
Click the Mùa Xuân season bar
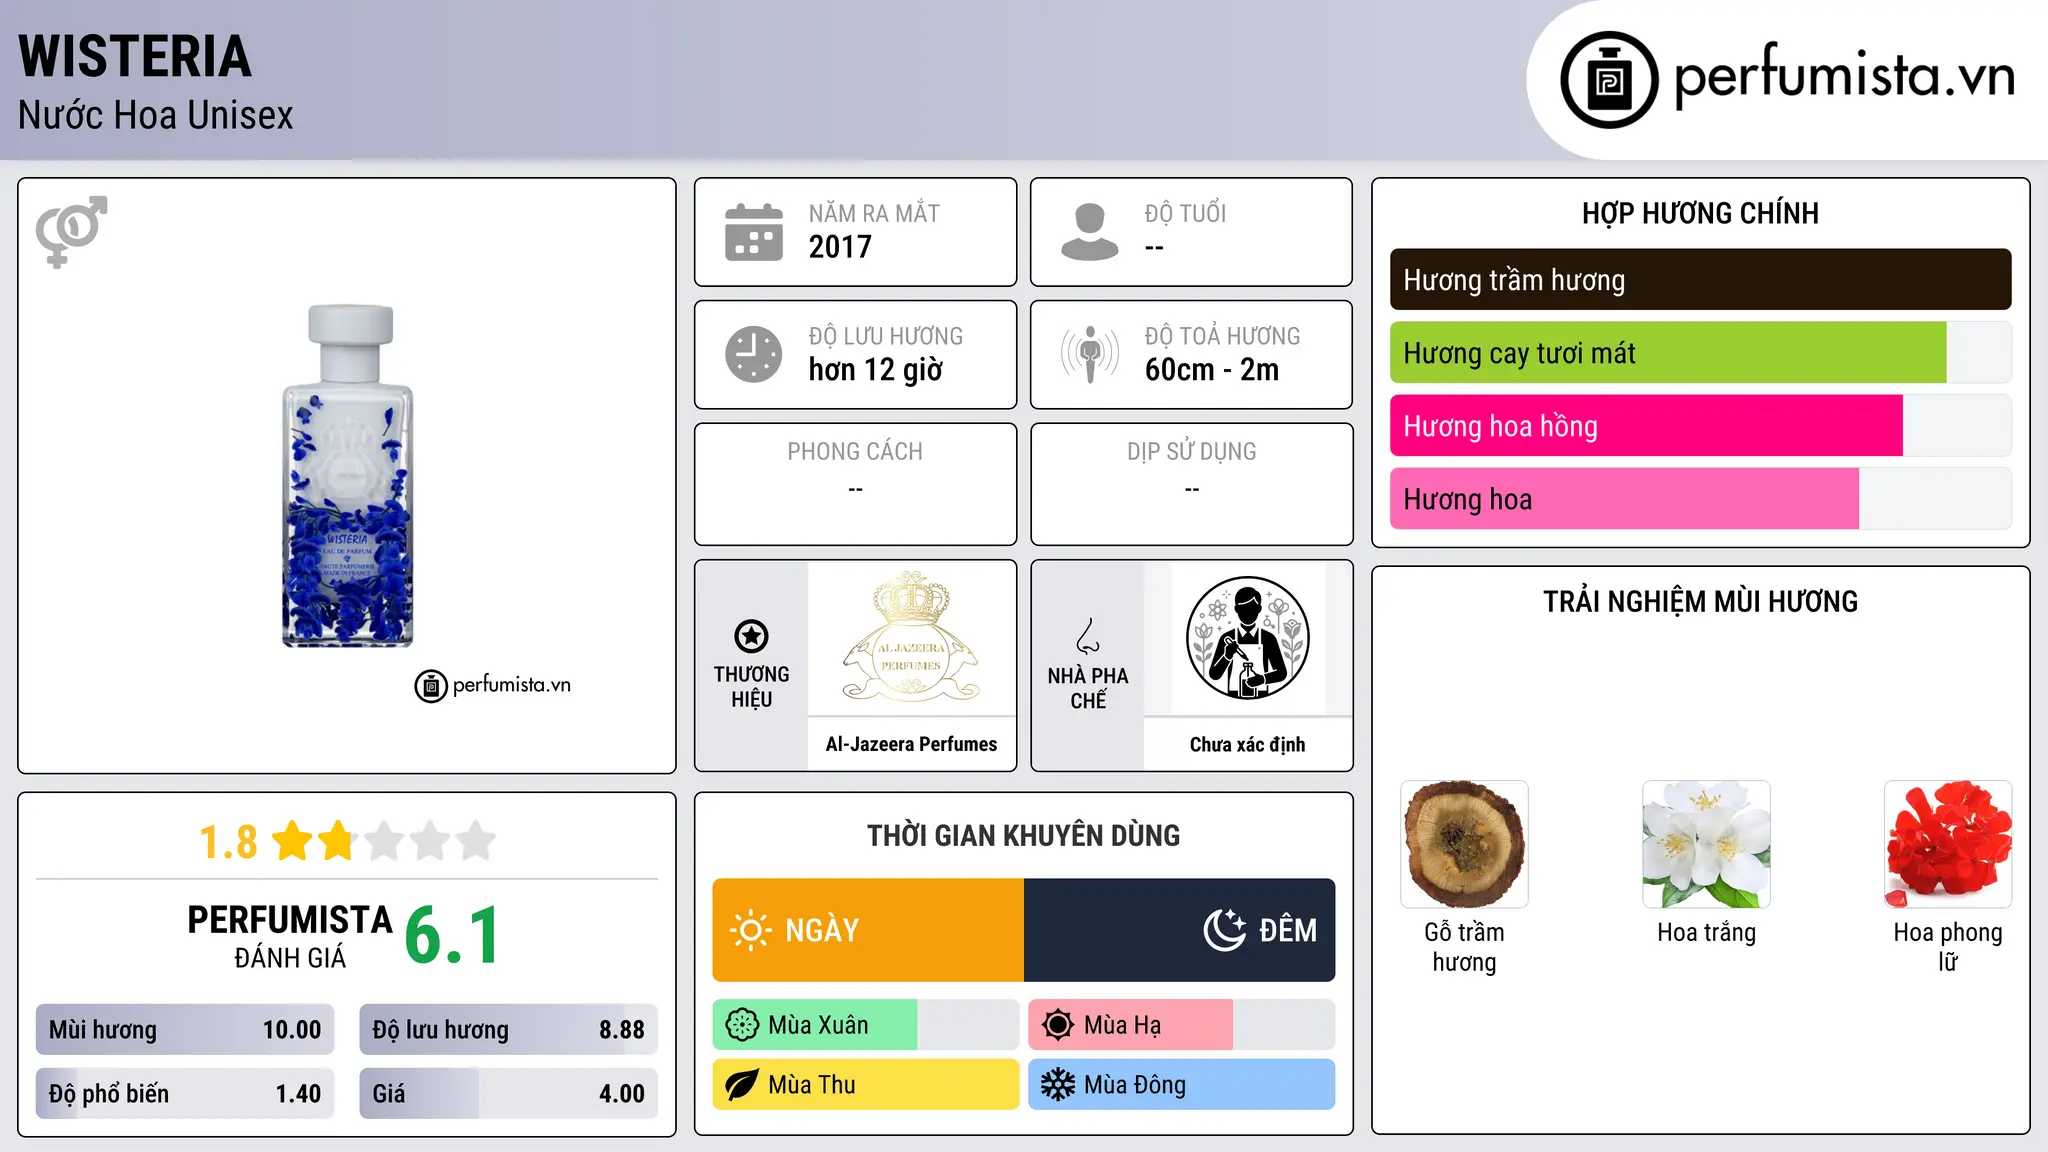pos(866,1025)
